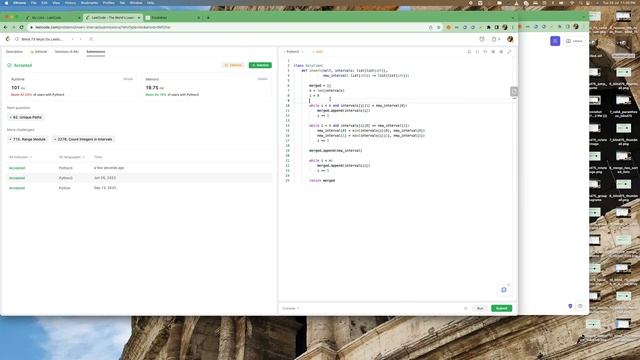Open the Python3 language dropdown
The image size is (640, 360).
[294, 52]
